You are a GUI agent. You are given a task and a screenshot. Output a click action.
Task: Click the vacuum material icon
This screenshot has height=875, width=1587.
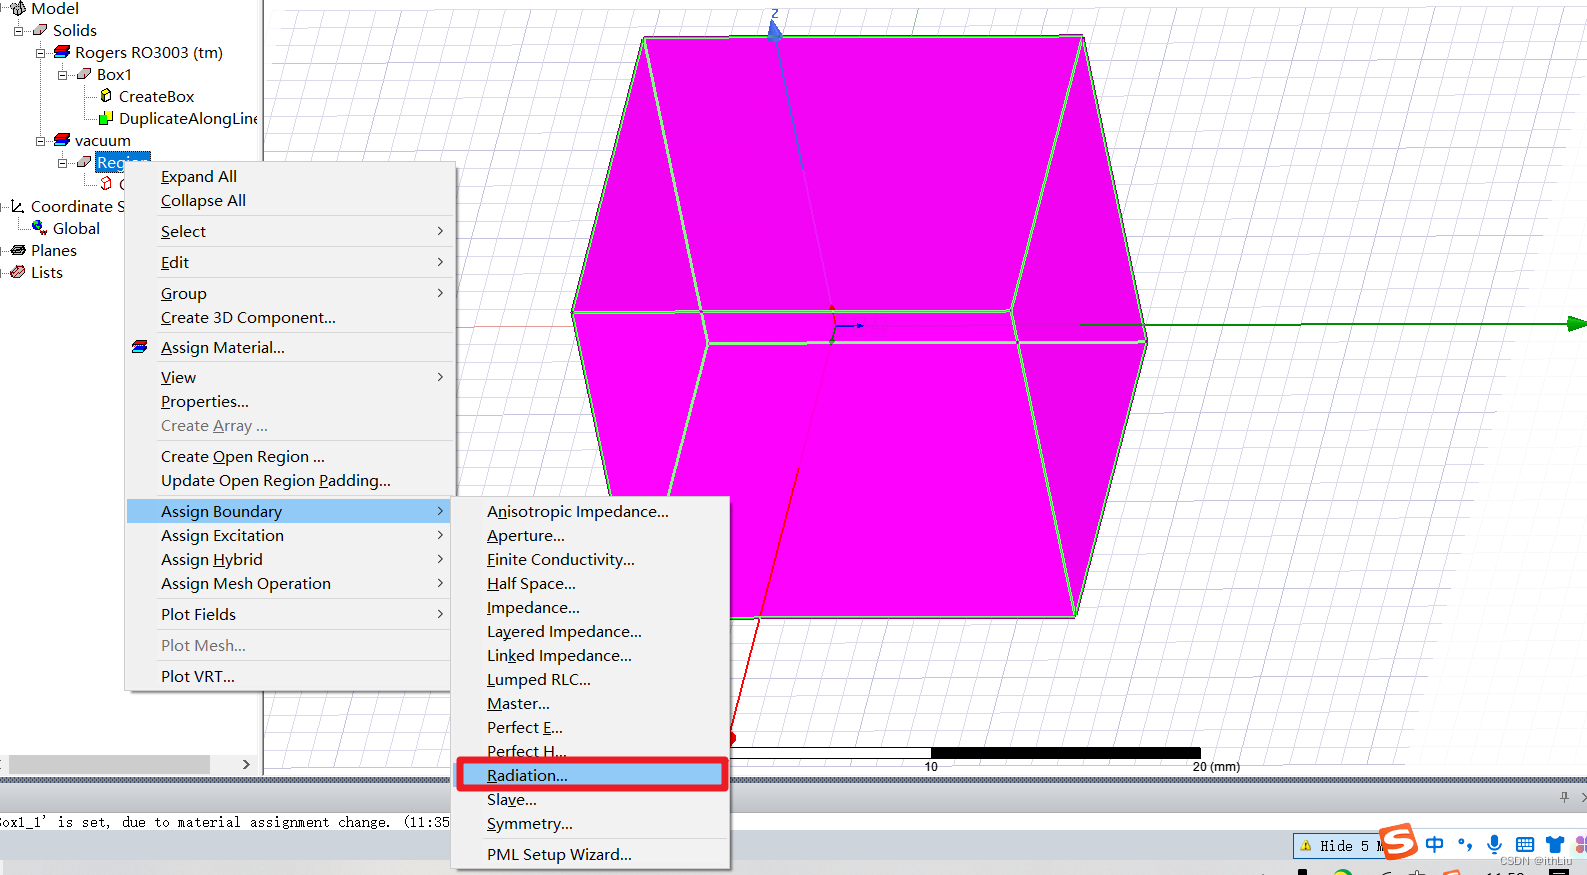tap(62, 140)
